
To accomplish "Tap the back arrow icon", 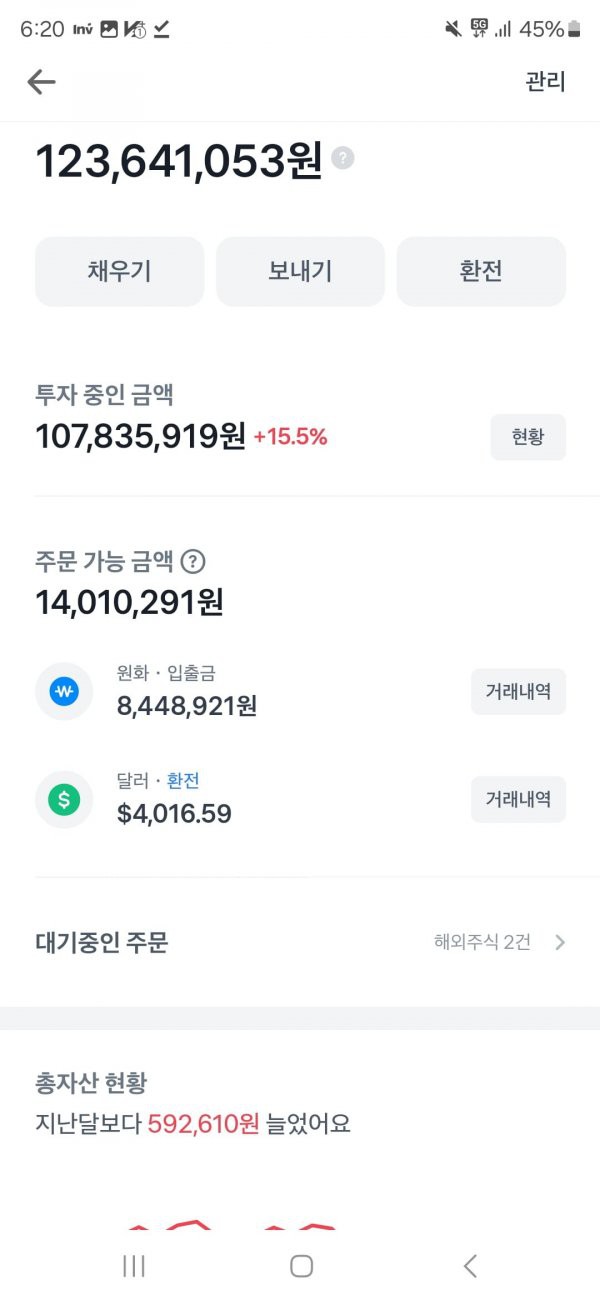I will click(x=41, y=82).
